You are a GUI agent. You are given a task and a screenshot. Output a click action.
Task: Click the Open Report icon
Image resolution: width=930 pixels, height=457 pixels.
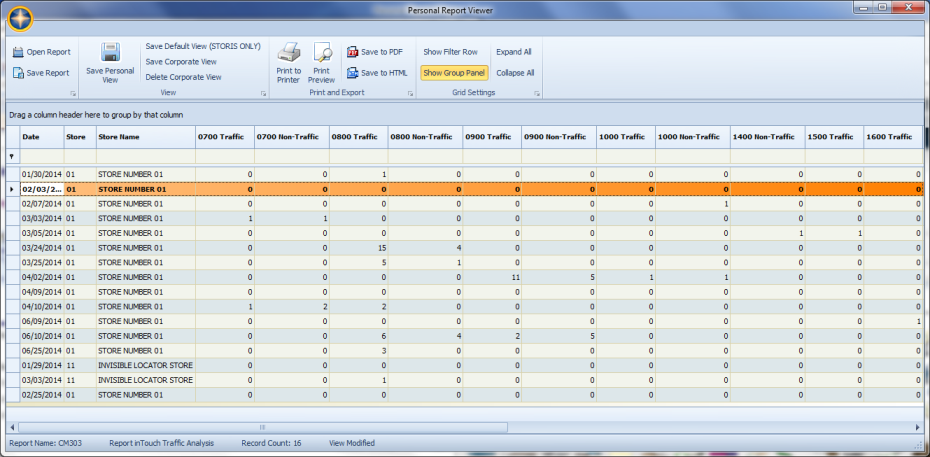pyautogui.click(x=19, y=52)
